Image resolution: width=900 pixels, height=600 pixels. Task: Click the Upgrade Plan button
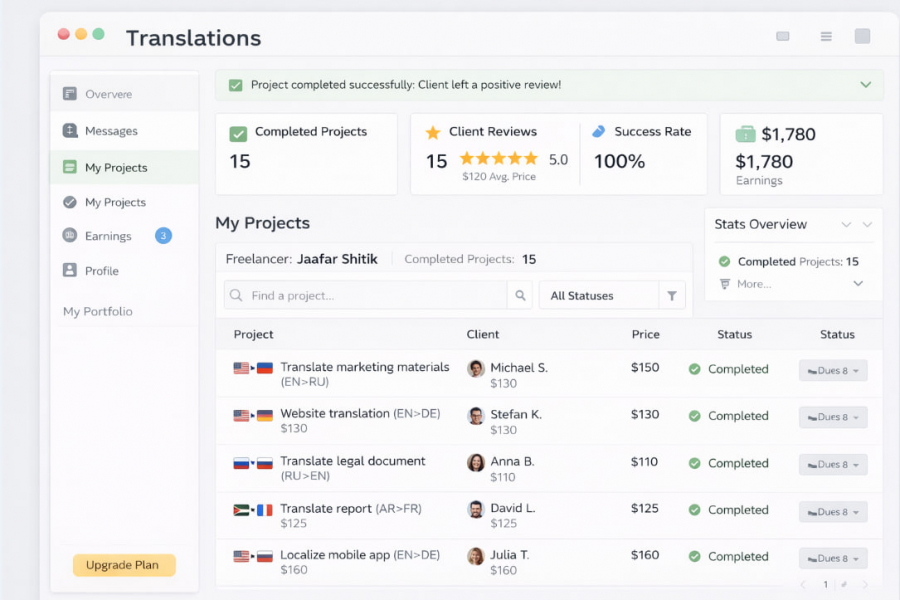[124, 565]
